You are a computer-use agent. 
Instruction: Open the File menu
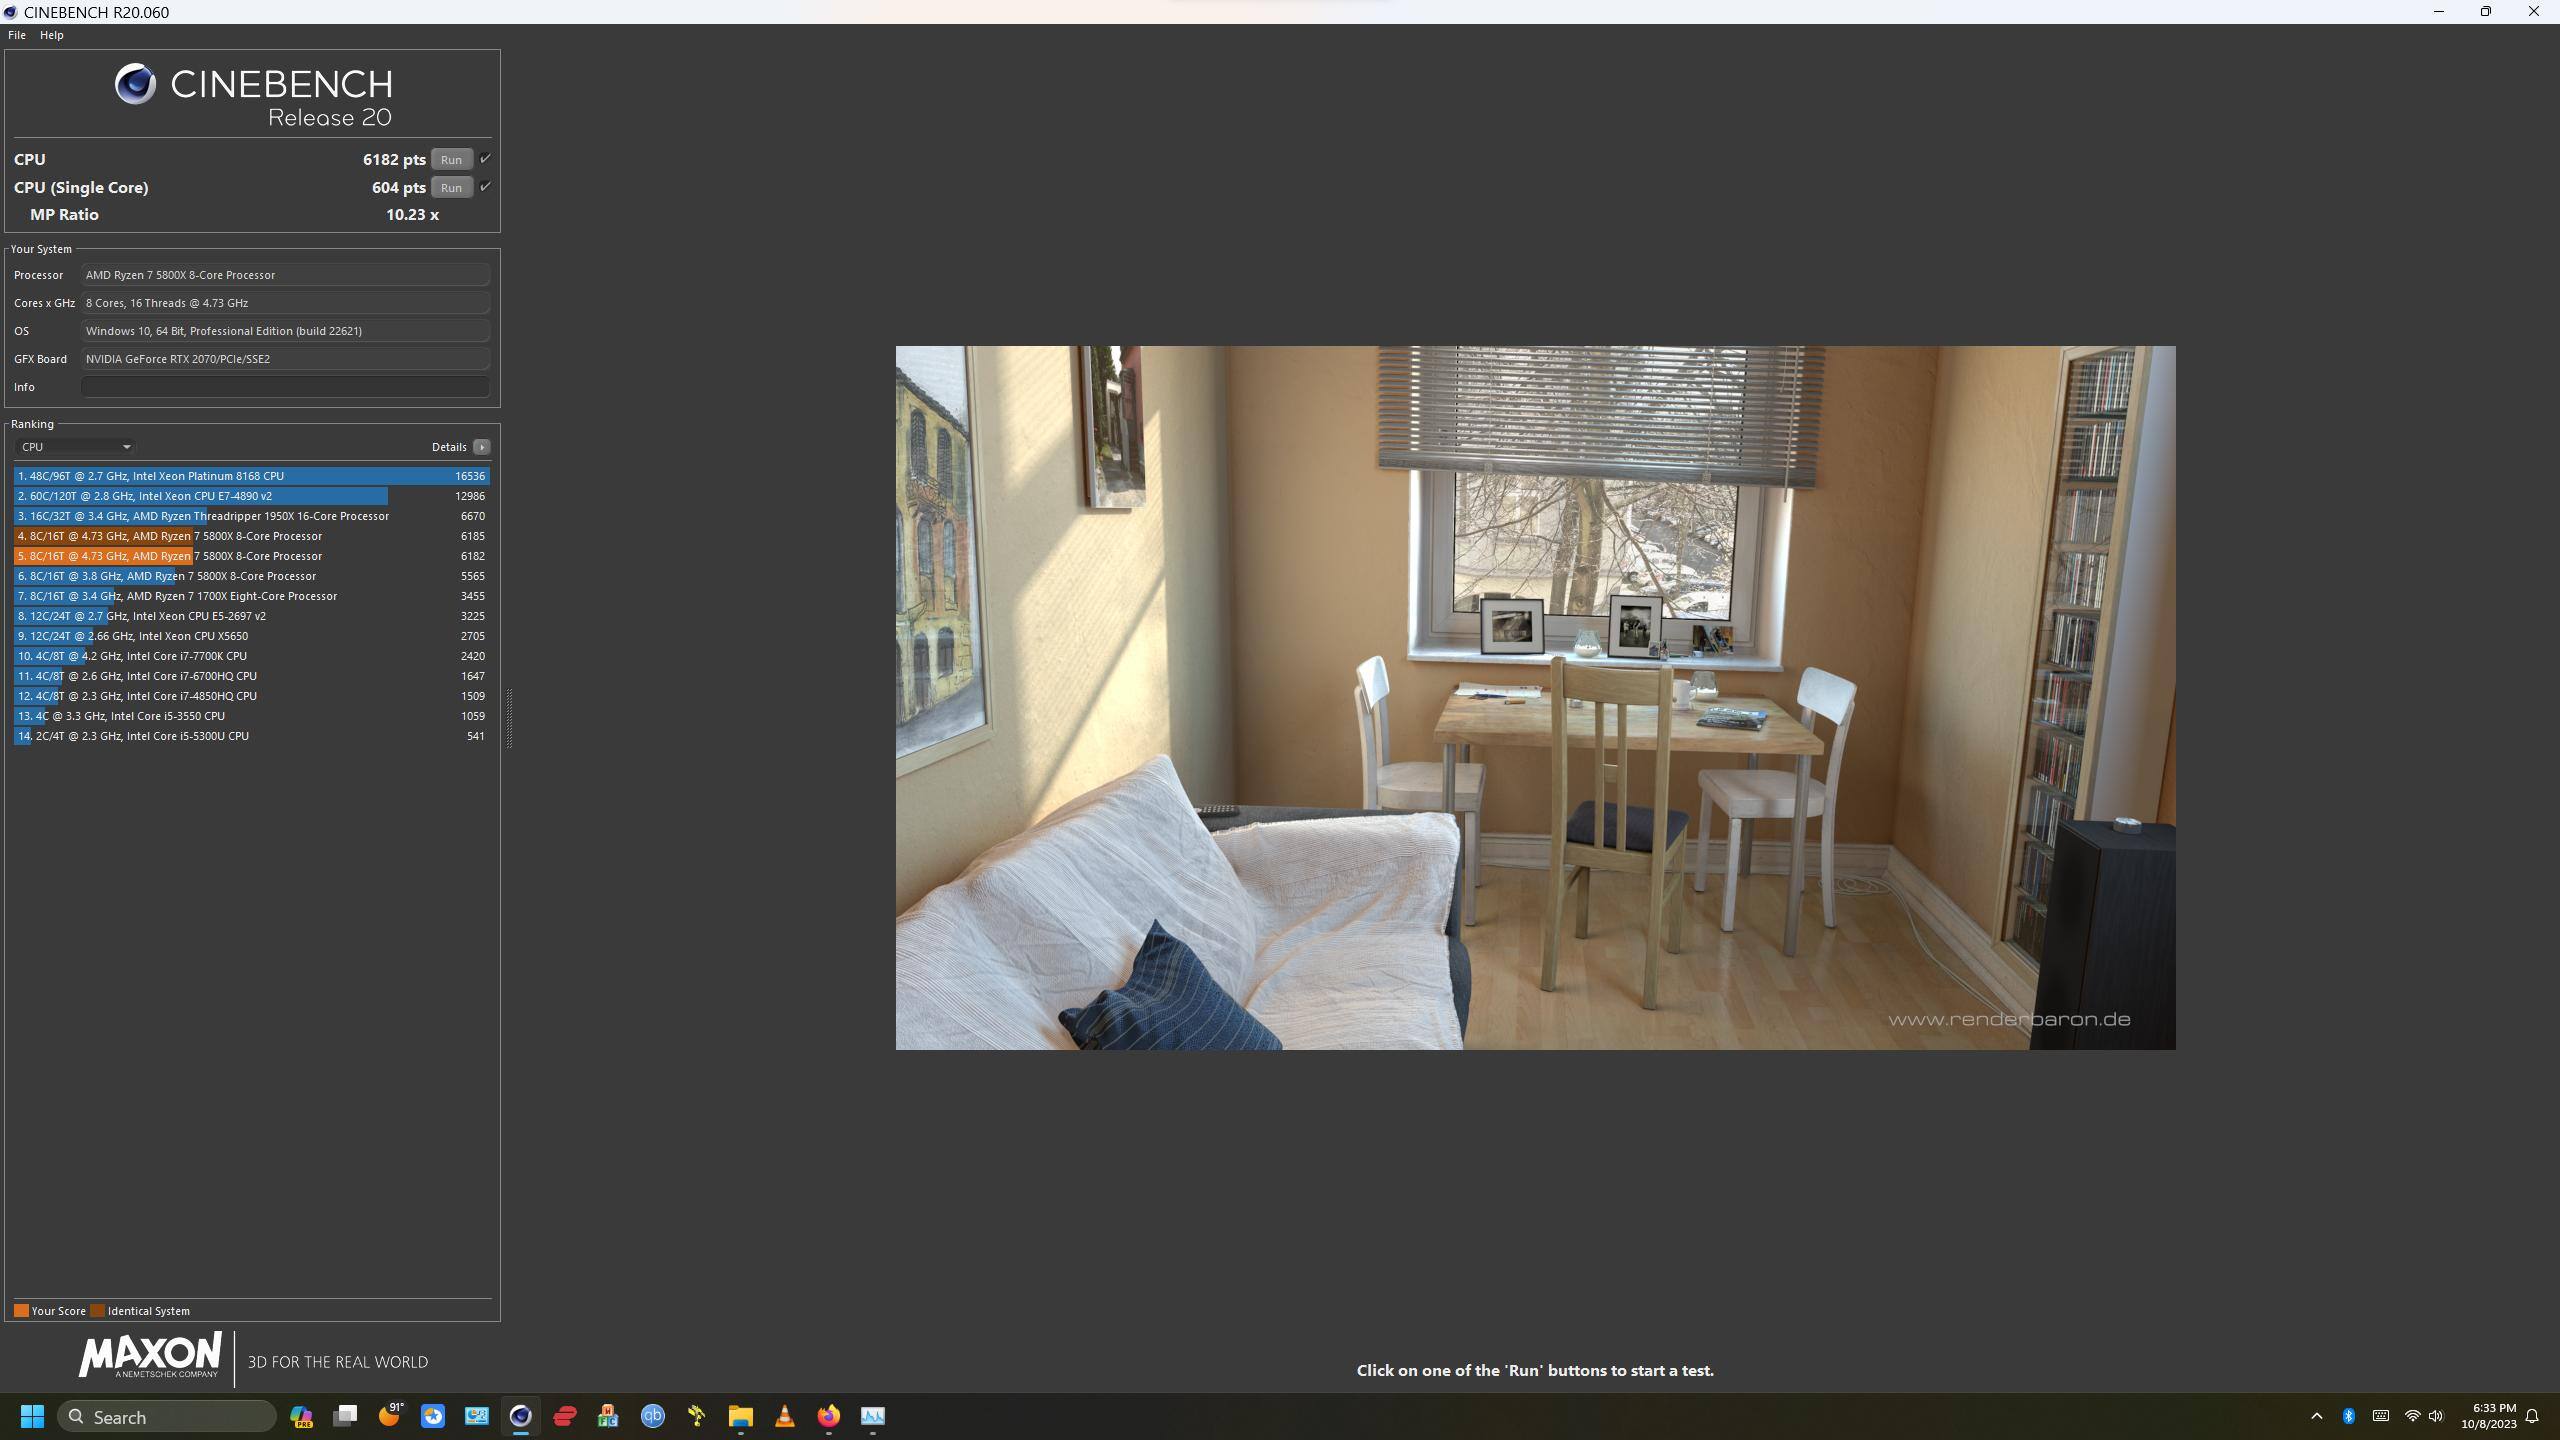point(17,35)
